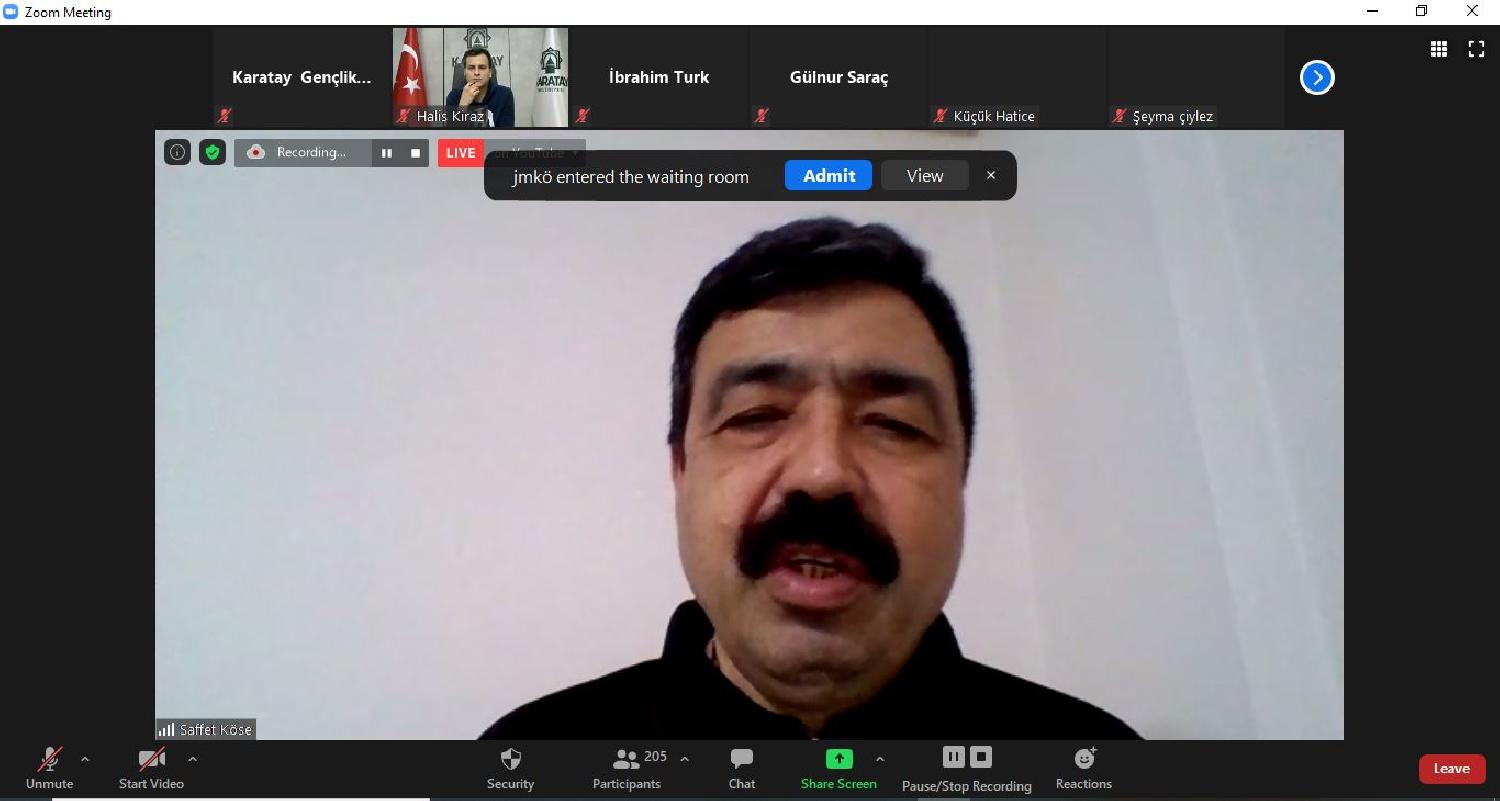The height and width of the screenshot is (801, 1500).
Task: Enter full screen mode
Action: 1476,49
